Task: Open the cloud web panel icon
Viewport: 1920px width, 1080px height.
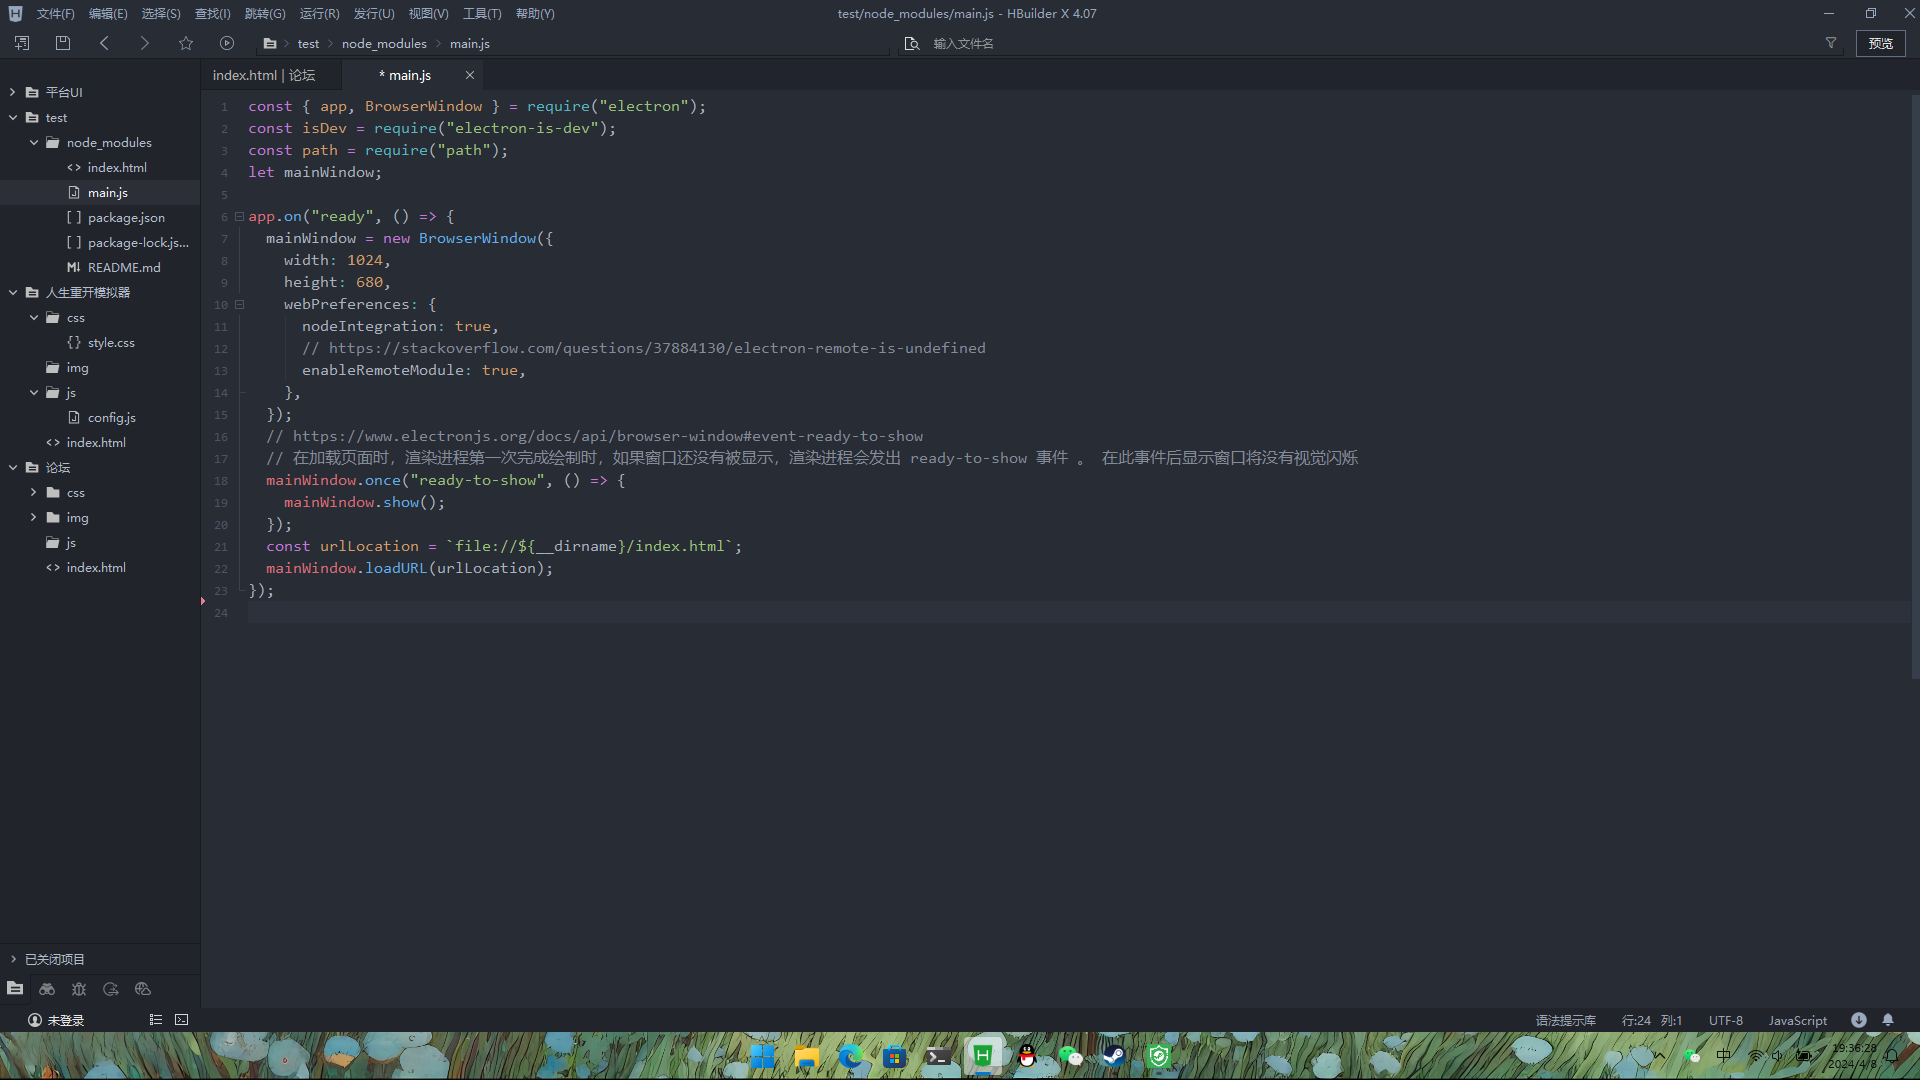Action: tap(143, 988)
